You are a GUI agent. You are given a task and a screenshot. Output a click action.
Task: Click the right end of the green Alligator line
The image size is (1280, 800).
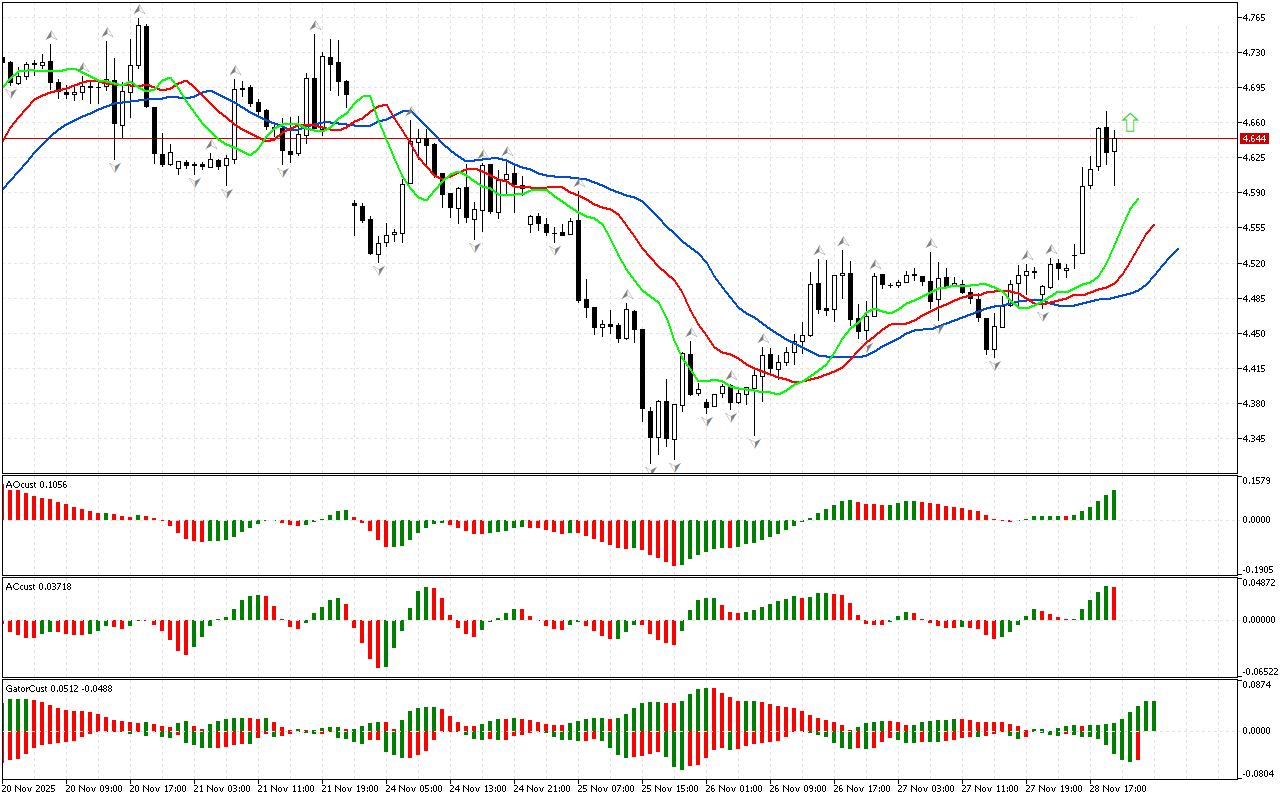tap(1138, 200)
